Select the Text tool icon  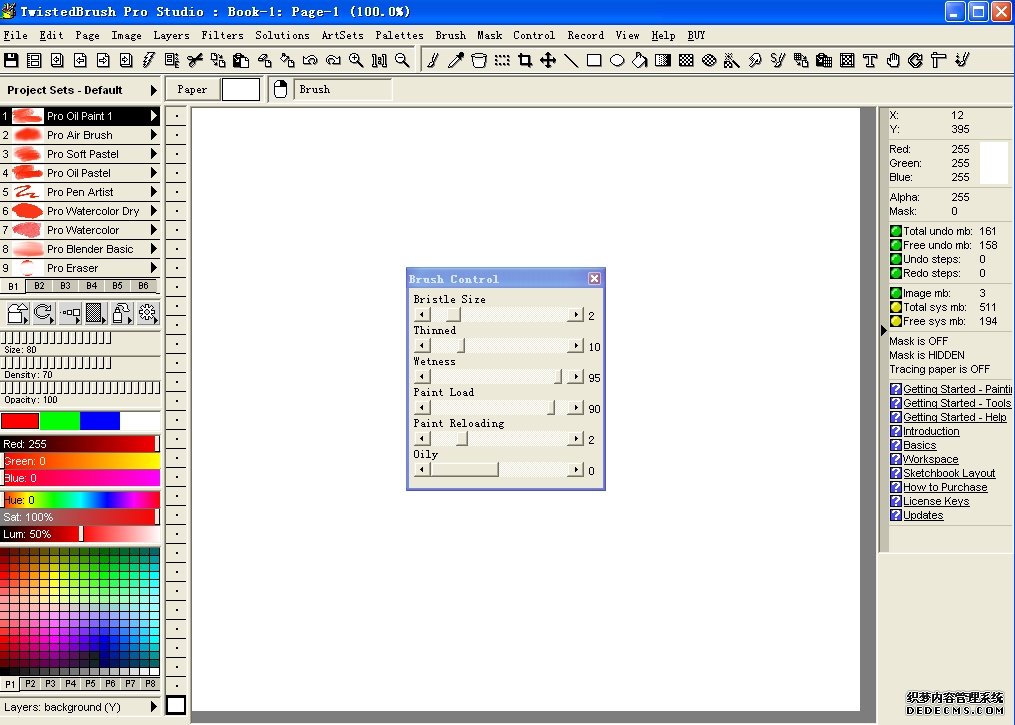[870, 60]
